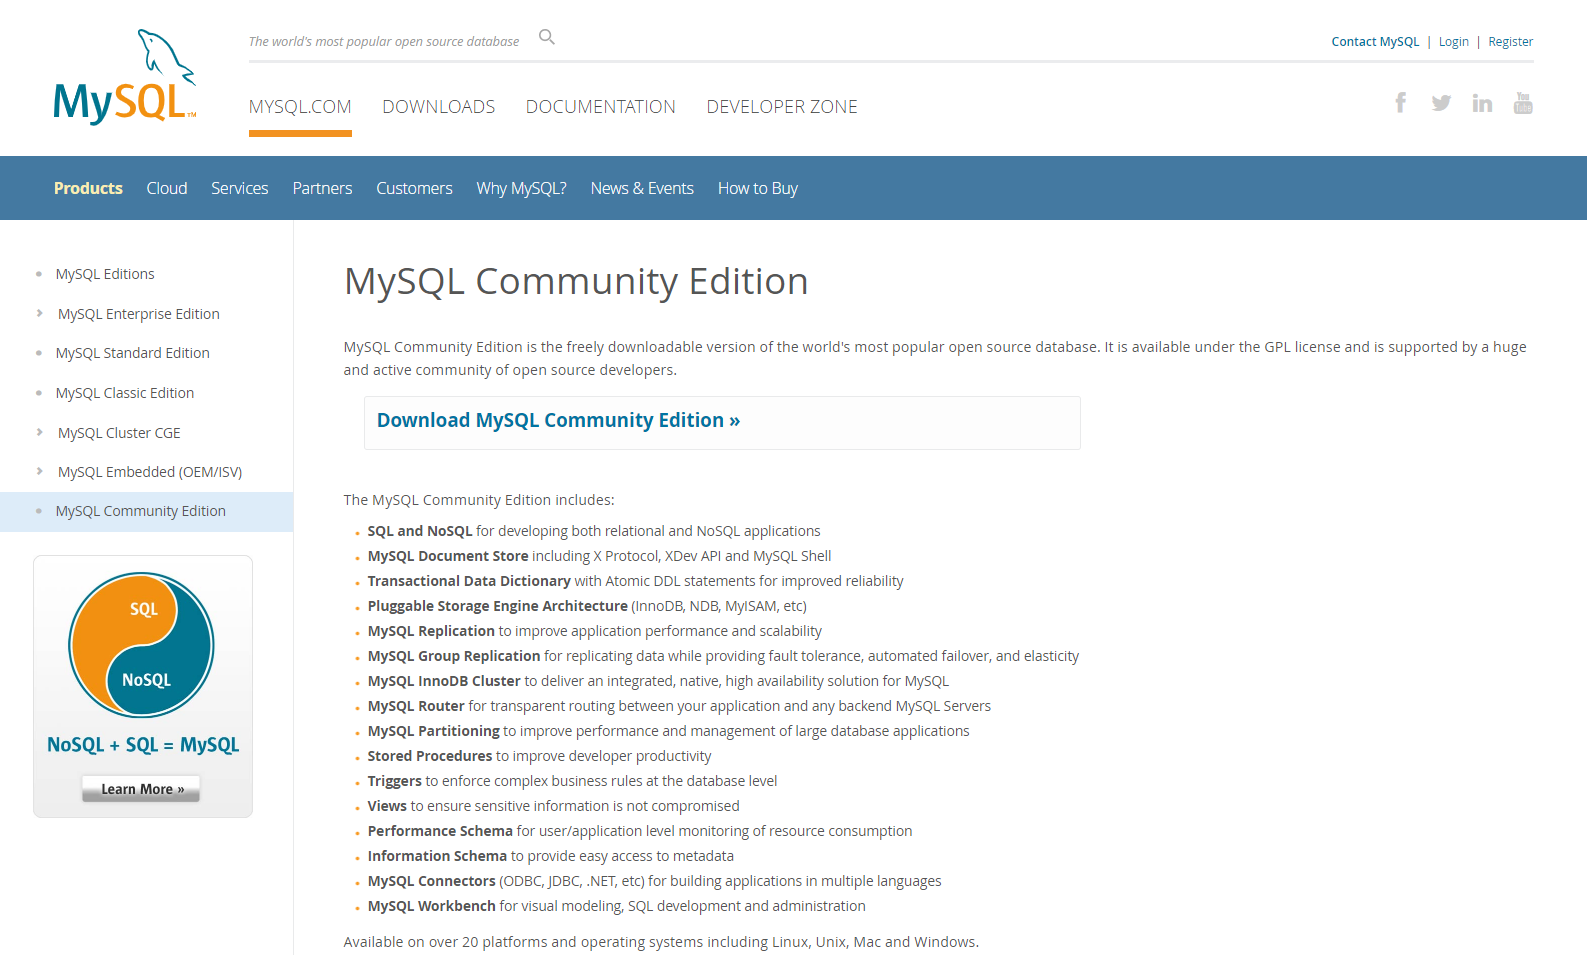This screenshot has height=955, width=1587.
Task: Open the News & Events menu item
Action: (x=642, y=188)
